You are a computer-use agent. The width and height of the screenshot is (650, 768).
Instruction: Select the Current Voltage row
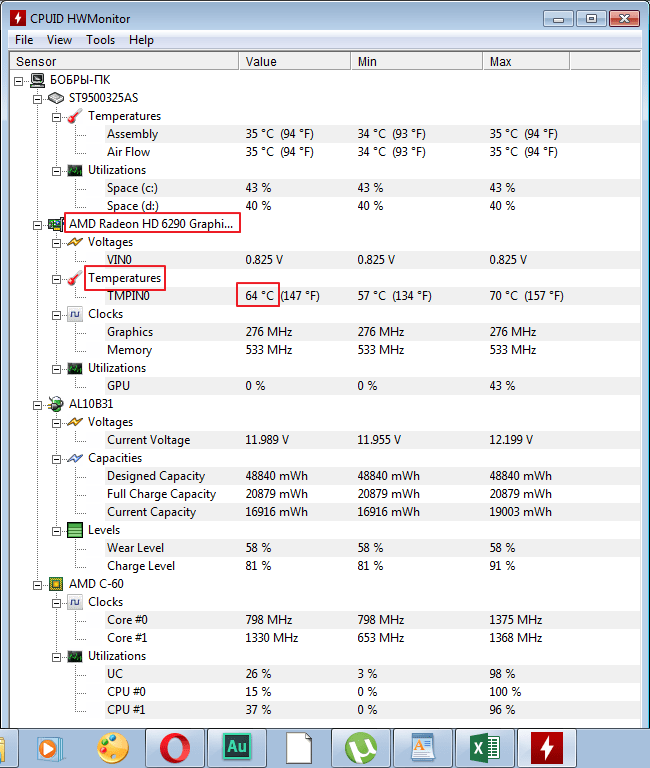[372, 440]
